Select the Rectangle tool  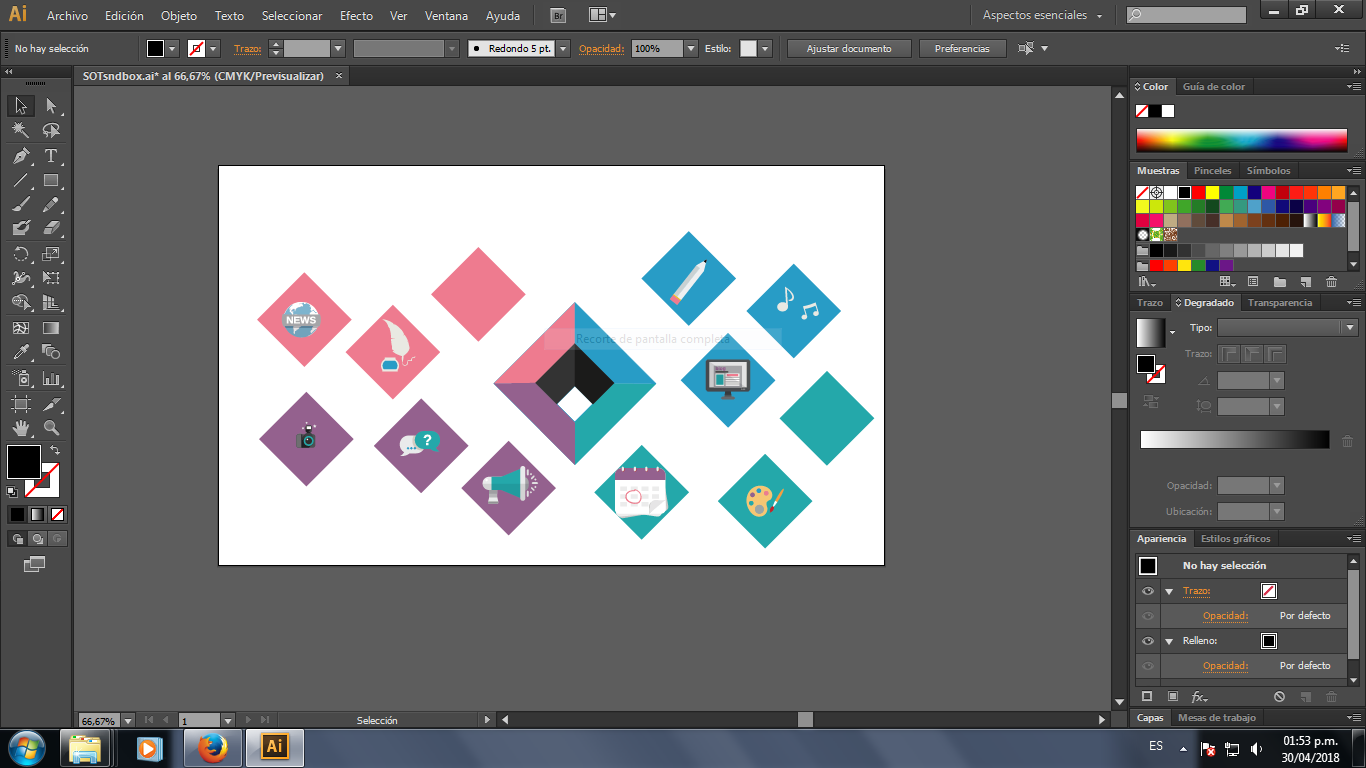[51, 181]
